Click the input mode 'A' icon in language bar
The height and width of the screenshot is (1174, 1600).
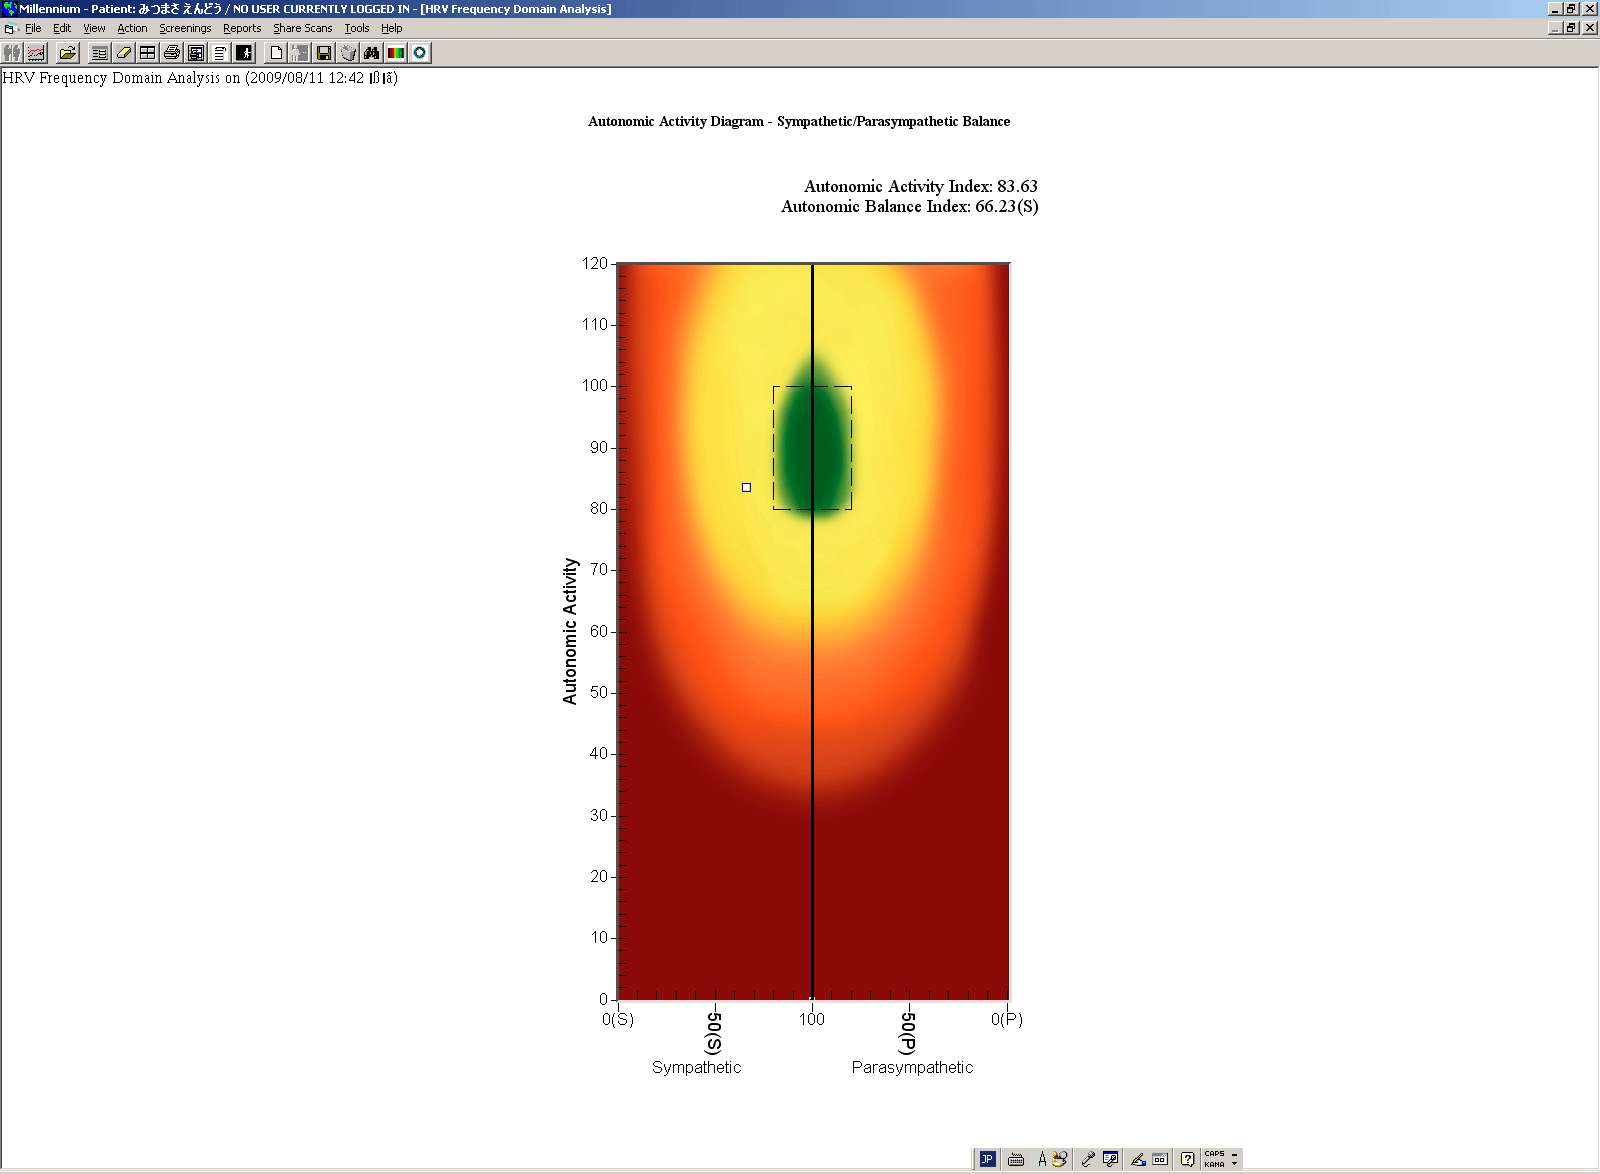click(x=1042, y=1159)
